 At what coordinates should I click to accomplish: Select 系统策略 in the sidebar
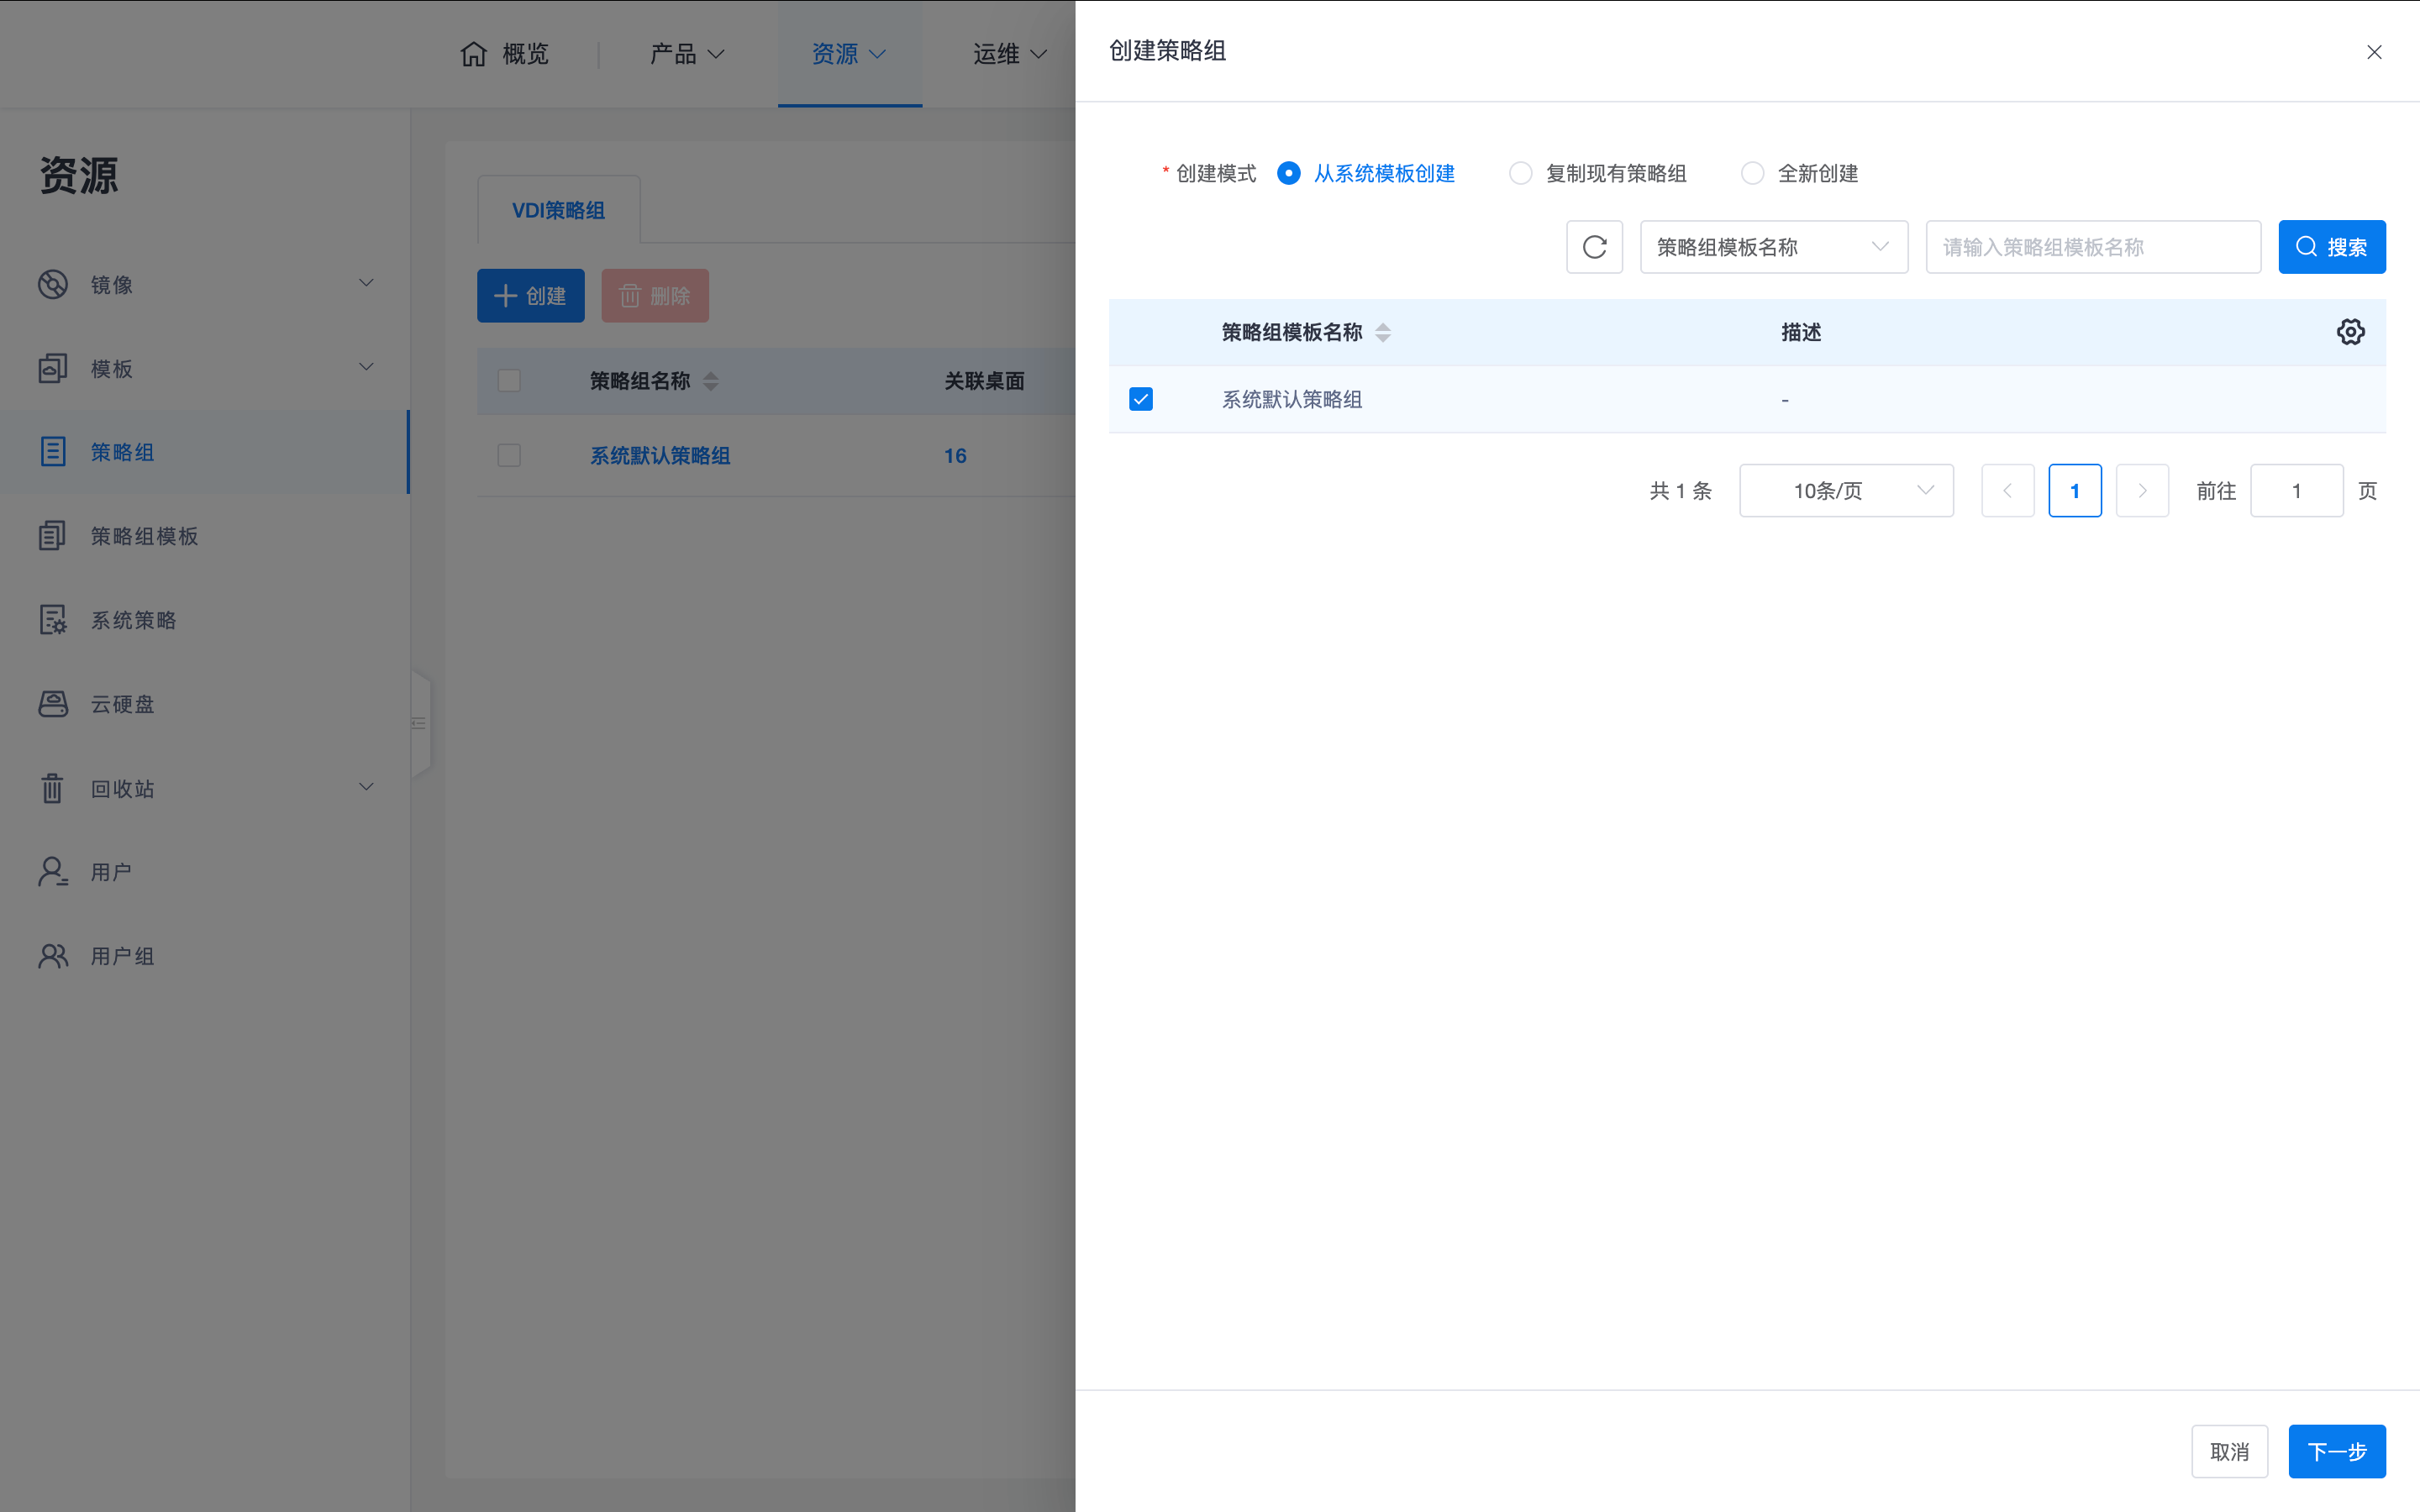click(132, 620)
